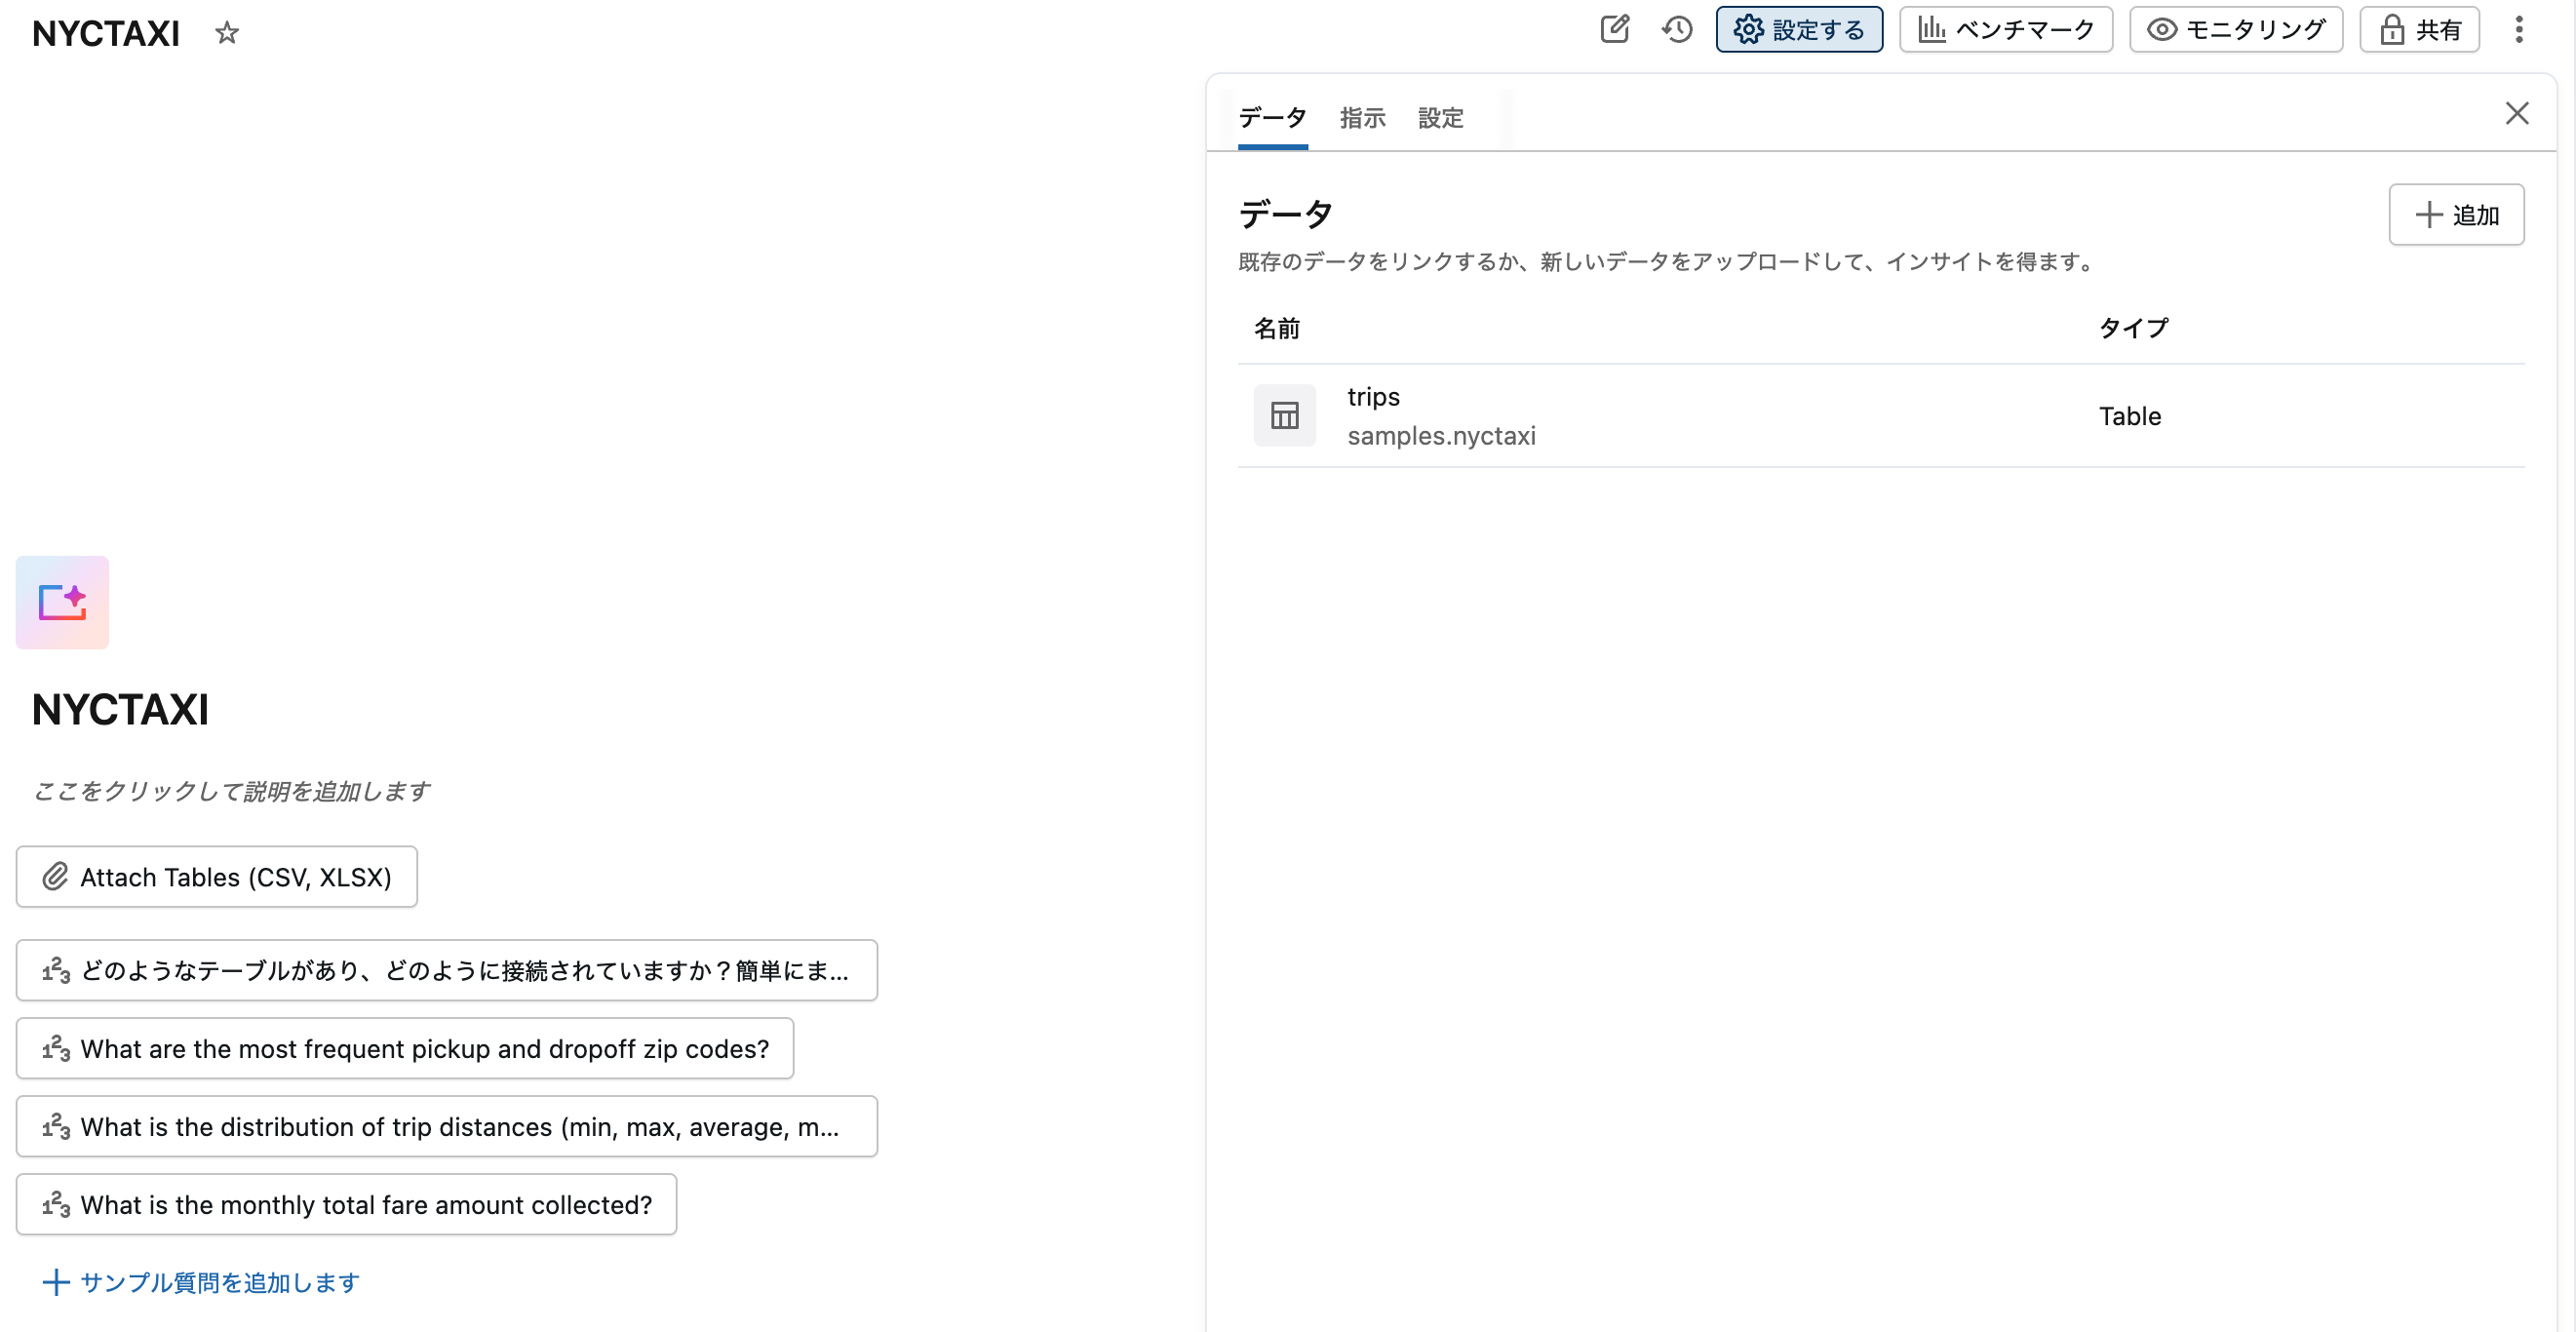Click the trips table icon
Viewport: 2576px width, 1332px height.
coord(1284,415)
